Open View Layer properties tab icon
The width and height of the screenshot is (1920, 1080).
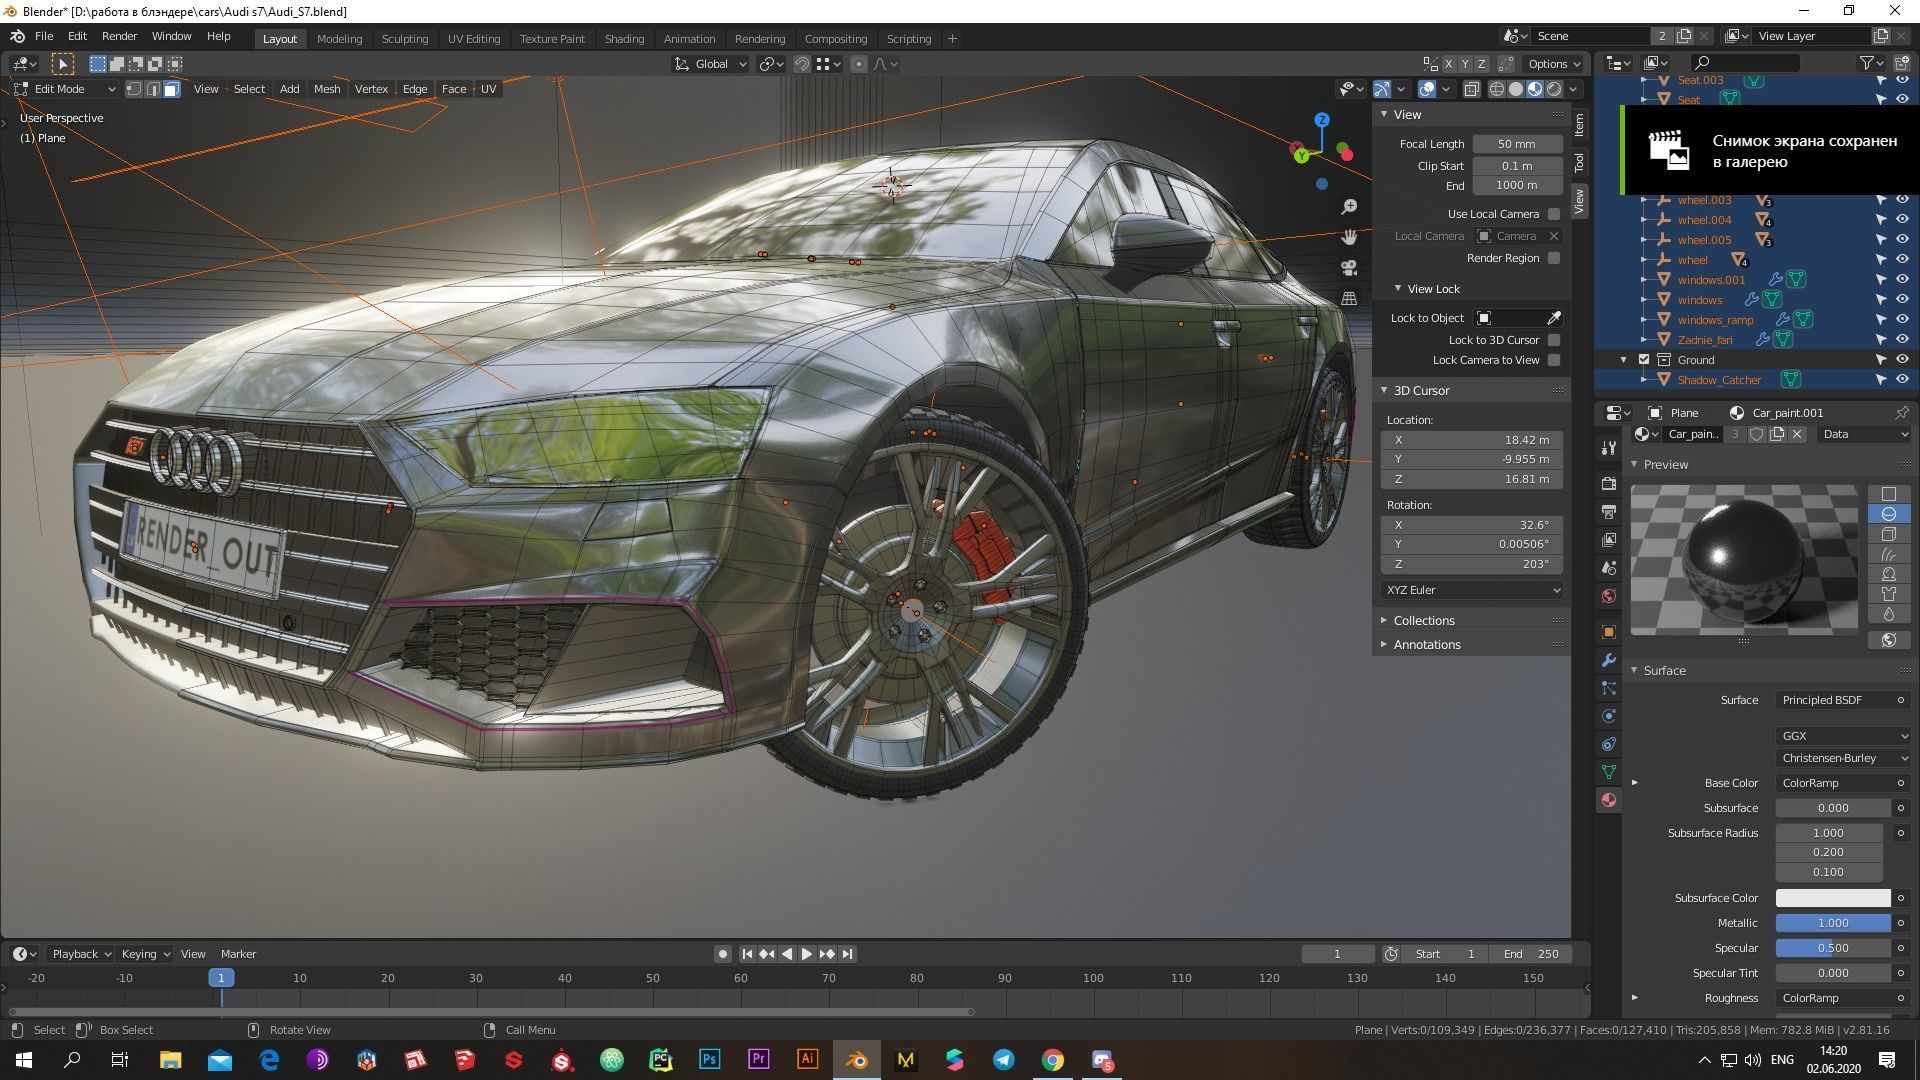tap(1608, 540)
